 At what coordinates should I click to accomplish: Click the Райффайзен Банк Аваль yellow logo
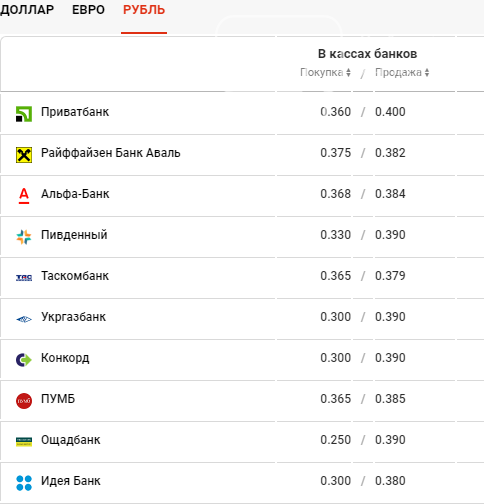tap(24, 155)
